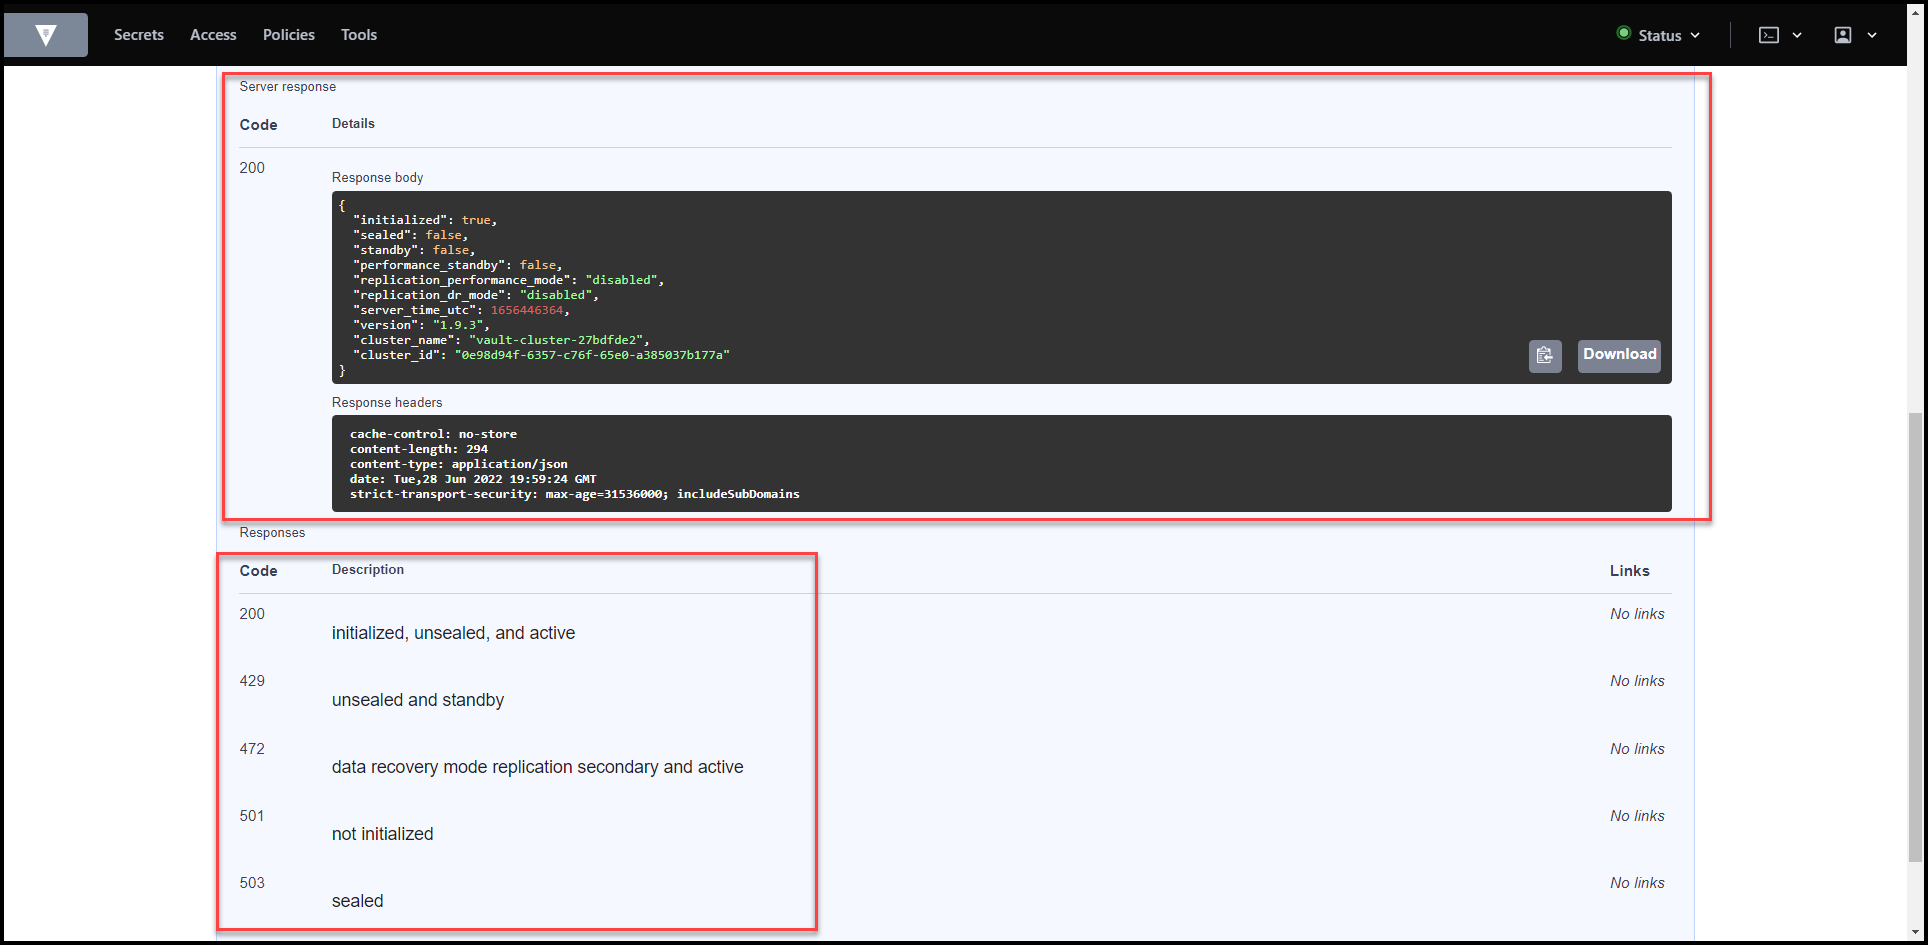Expand the console panel chevron

click(1798, 34)
